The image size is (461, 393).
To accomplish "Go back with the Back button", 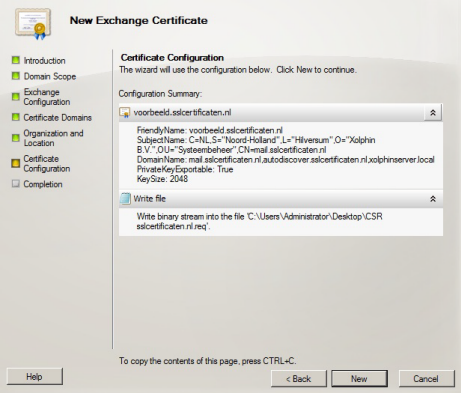I will coord(299,379).
